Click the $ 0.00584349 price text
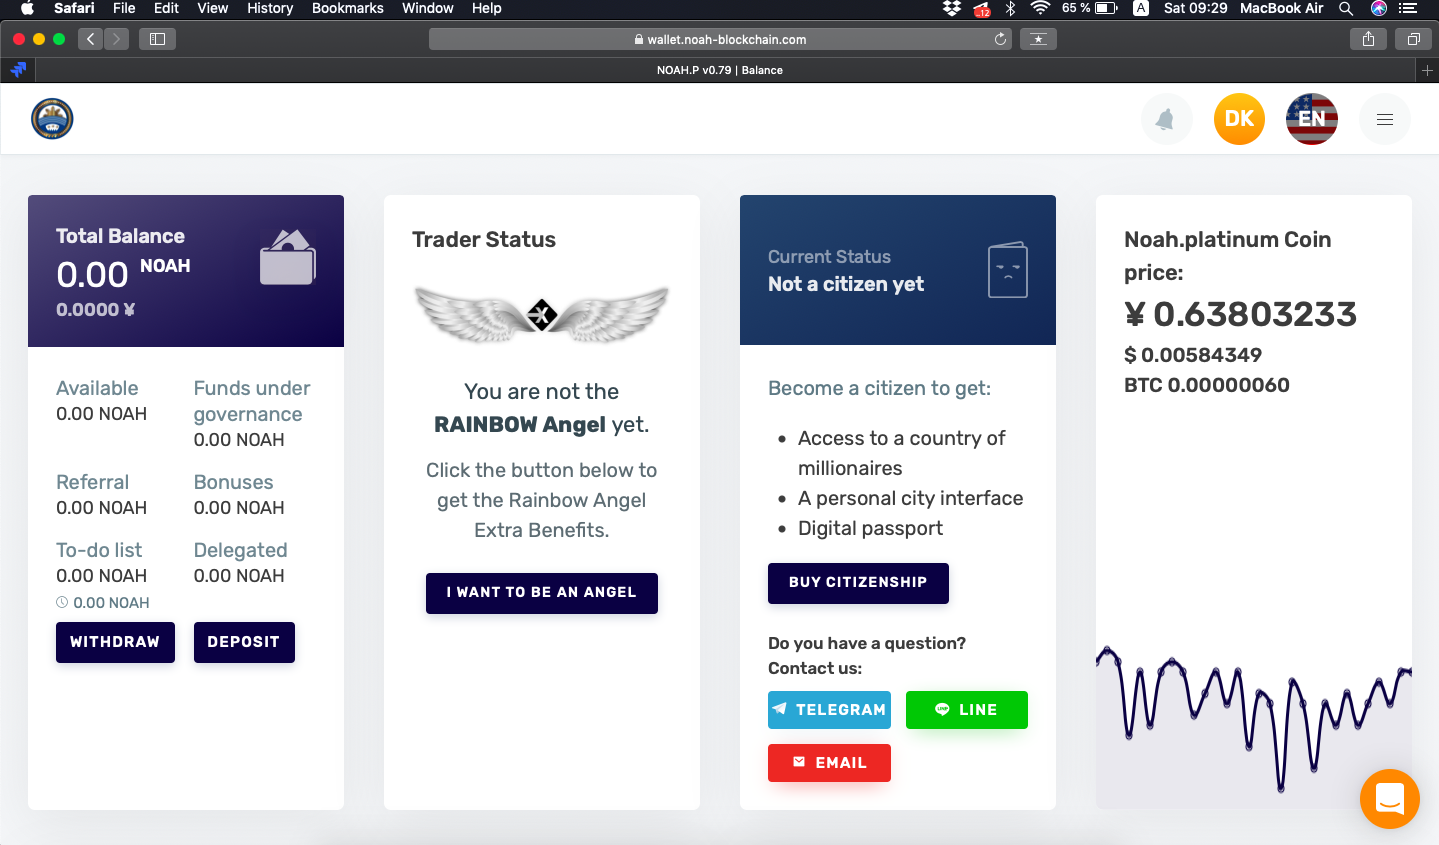 pyautogui.click(x=1193, y=355)
